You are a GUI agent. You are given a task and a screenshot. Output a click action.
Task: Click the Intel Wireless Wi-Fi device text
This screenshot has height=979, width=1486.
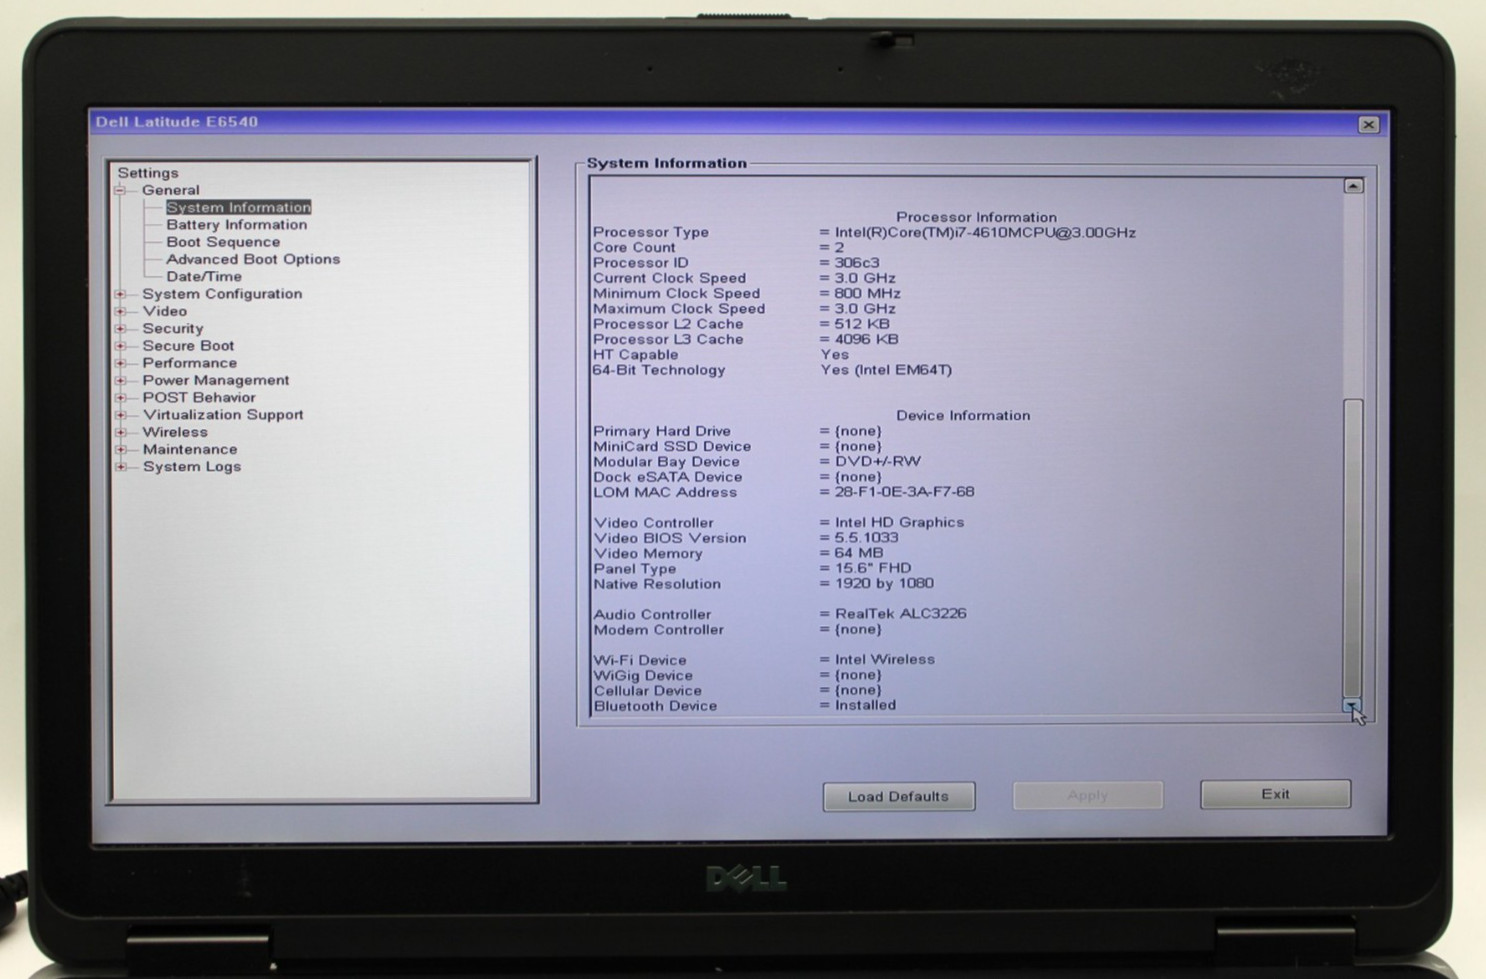884,660
